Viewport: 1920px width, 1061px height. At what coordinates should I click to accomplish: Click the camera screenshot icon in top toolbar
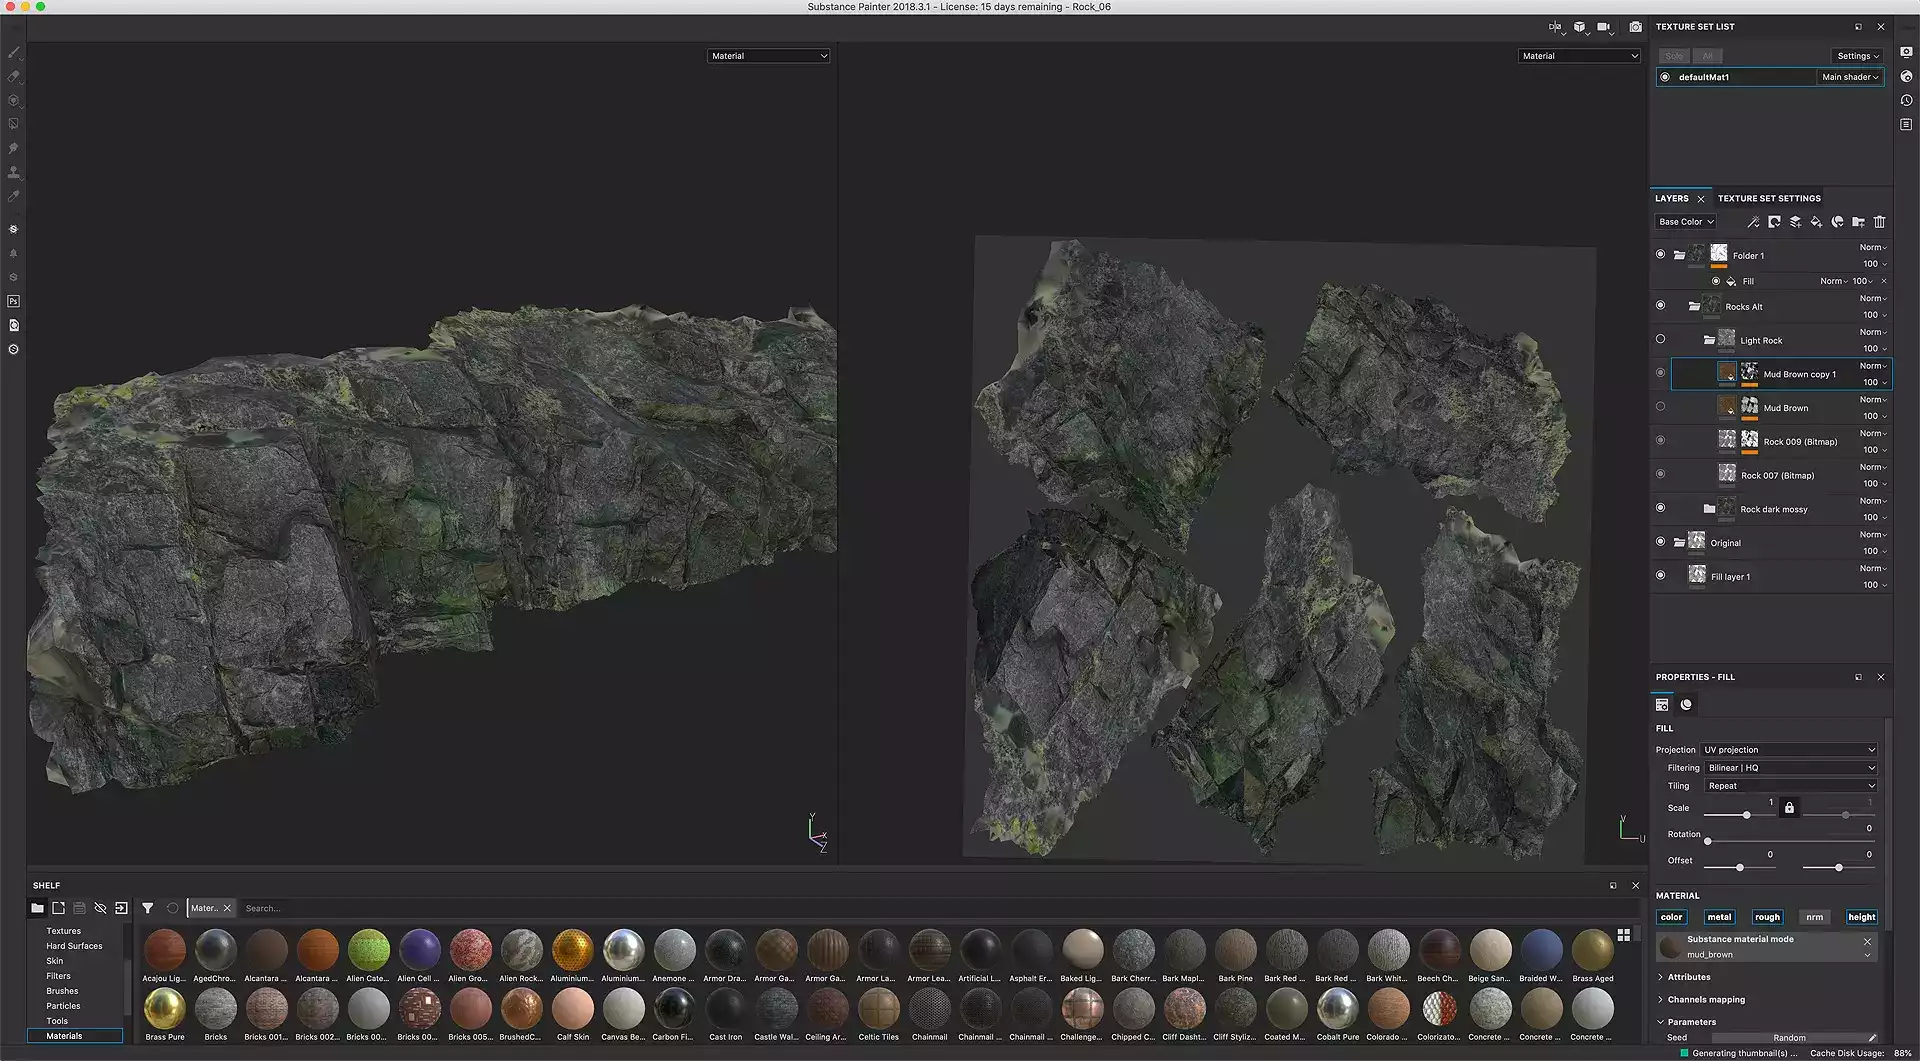[x=1635, y=27]
